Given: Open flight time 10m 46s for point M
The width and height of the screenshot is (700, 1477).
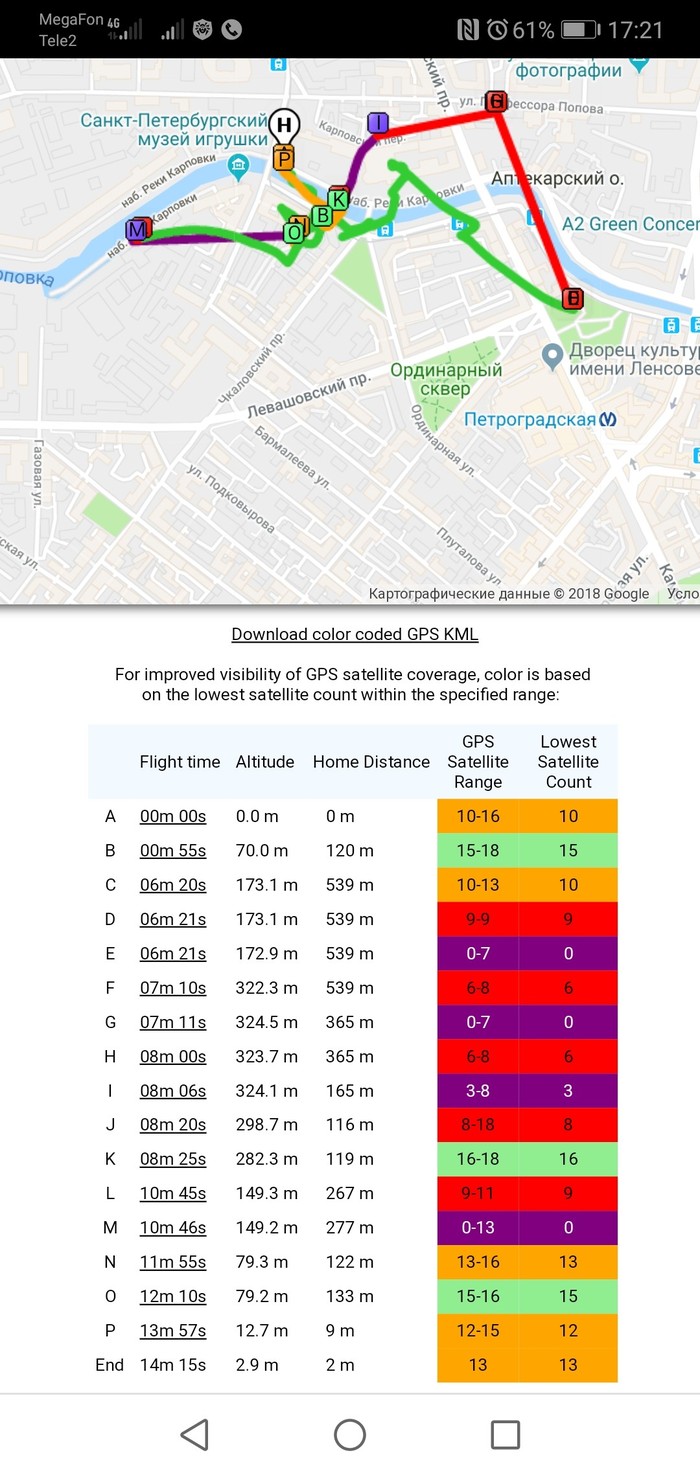Looking at the screenshot, I should (173, 1228).
